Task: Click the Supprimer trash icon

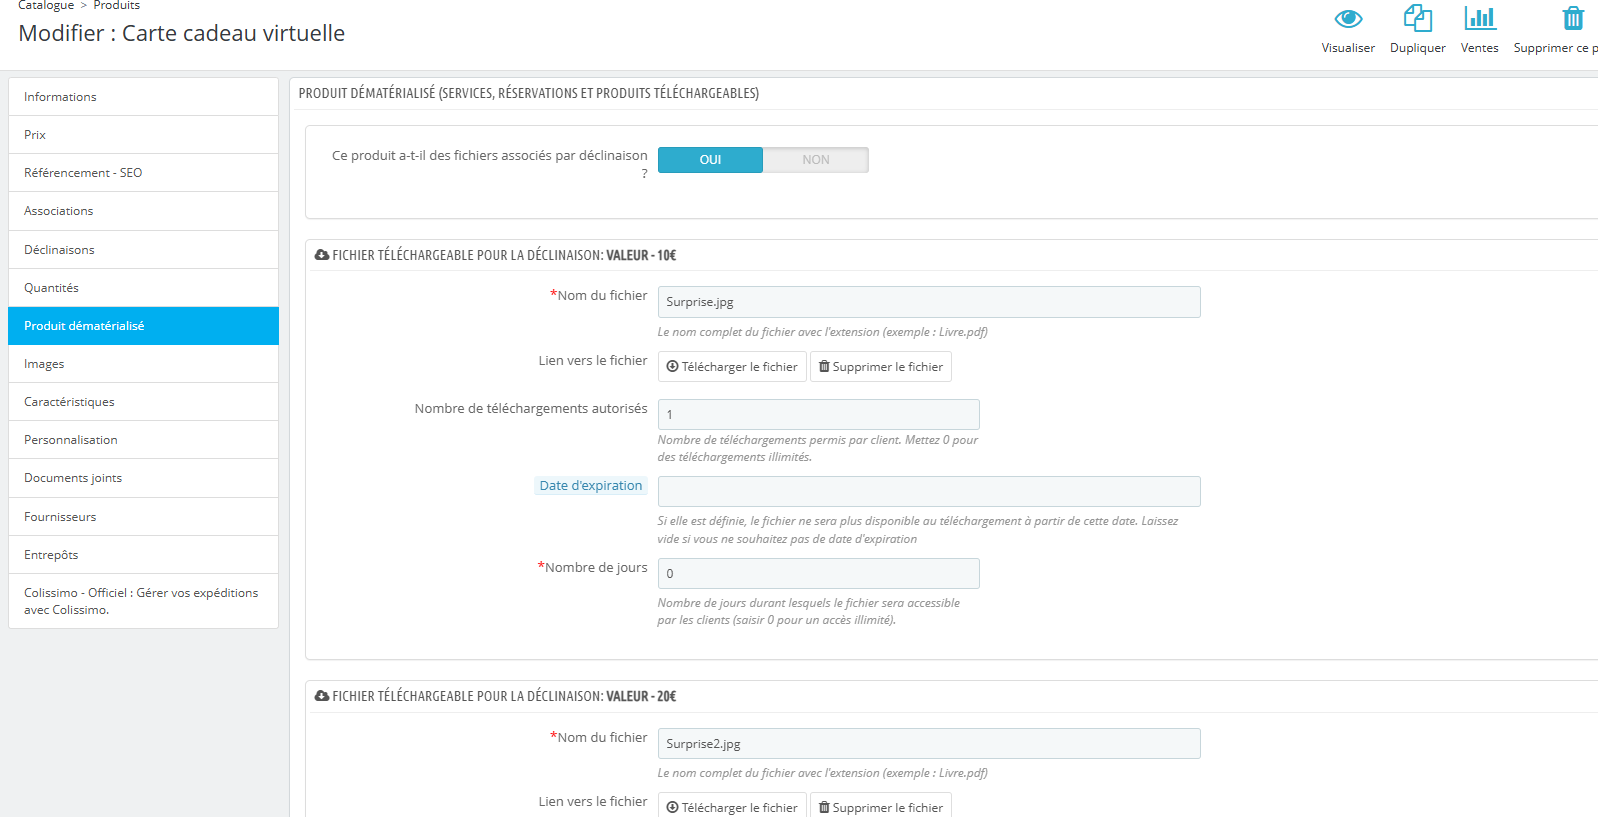Action: [x=1573, y=19]
